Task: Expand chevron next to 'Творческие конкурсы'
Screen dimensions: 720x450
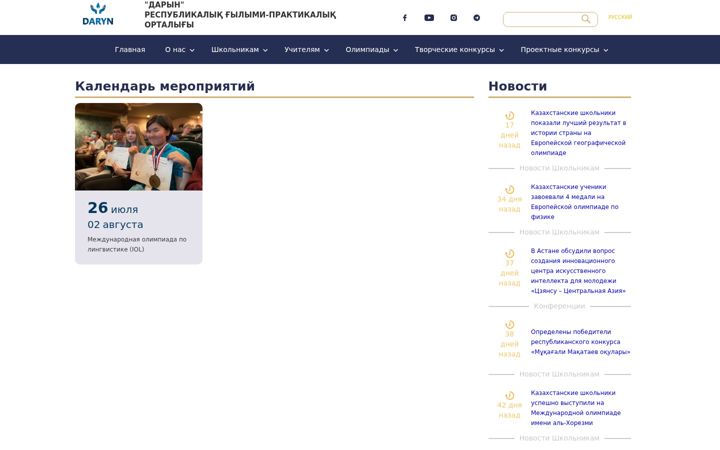Action: click(x=501, y=50)
